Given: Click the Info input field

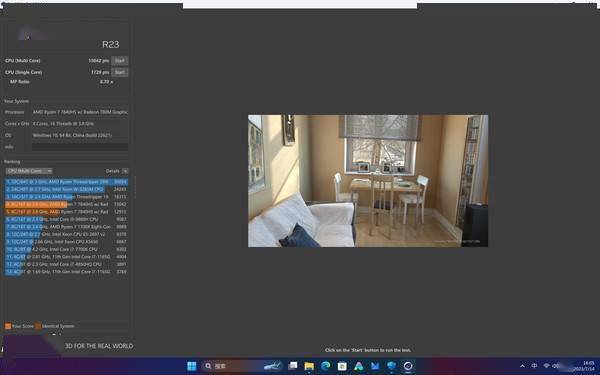Looking at the screenshot, I should [80, 147].
